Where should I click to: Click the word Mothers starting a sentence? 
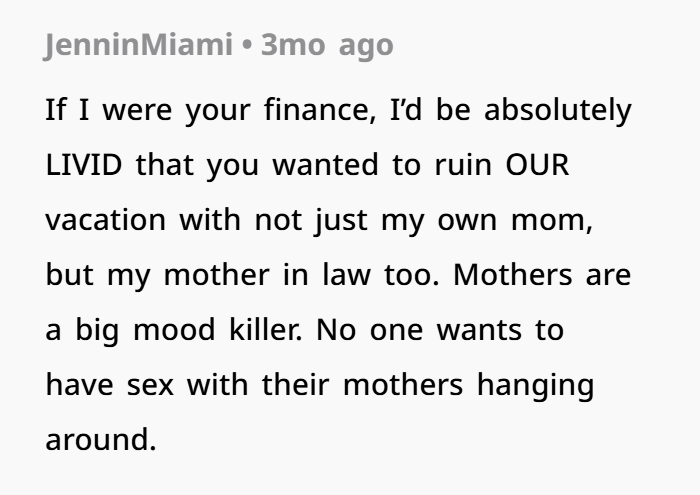[x=512, y=275]
